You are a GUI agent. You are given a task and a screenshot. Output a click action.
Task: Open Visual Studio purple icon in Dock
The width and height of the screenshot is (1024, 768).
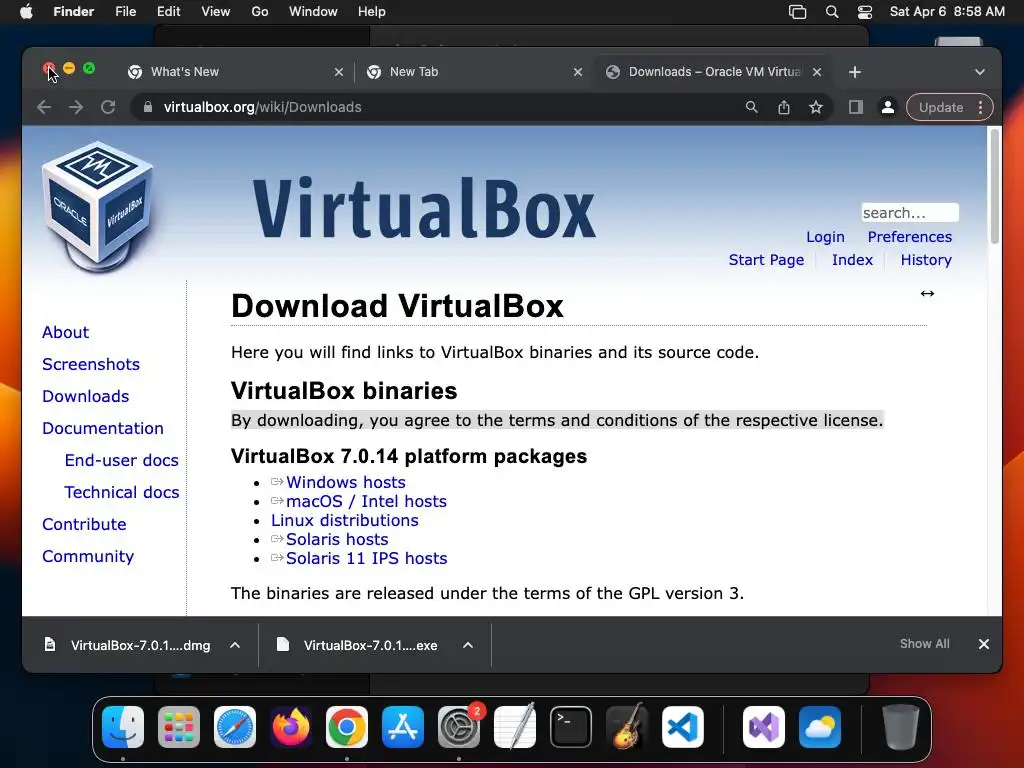pyautogui.click(x=764, y=727)
